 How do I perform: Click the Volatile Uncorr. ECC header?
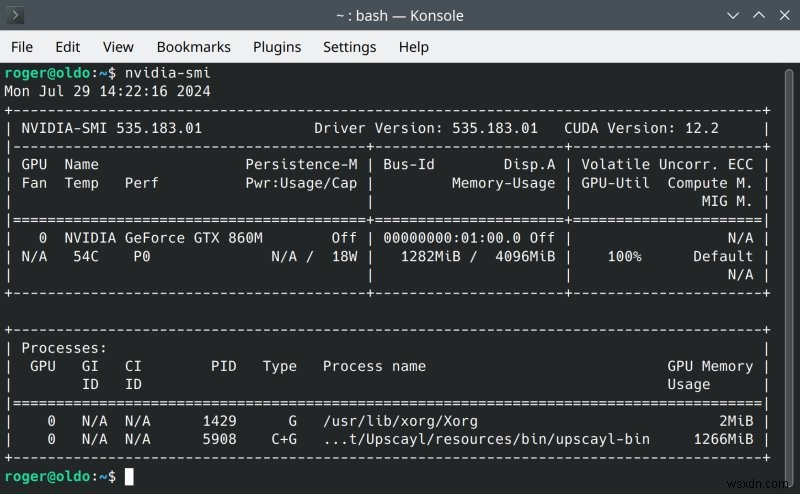pos(667,164)
